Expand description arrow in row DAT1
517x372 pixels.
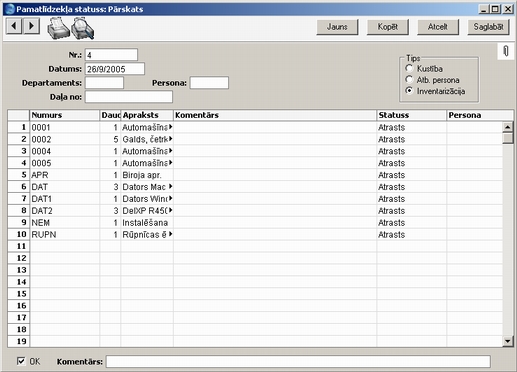[x=170, y=198]
